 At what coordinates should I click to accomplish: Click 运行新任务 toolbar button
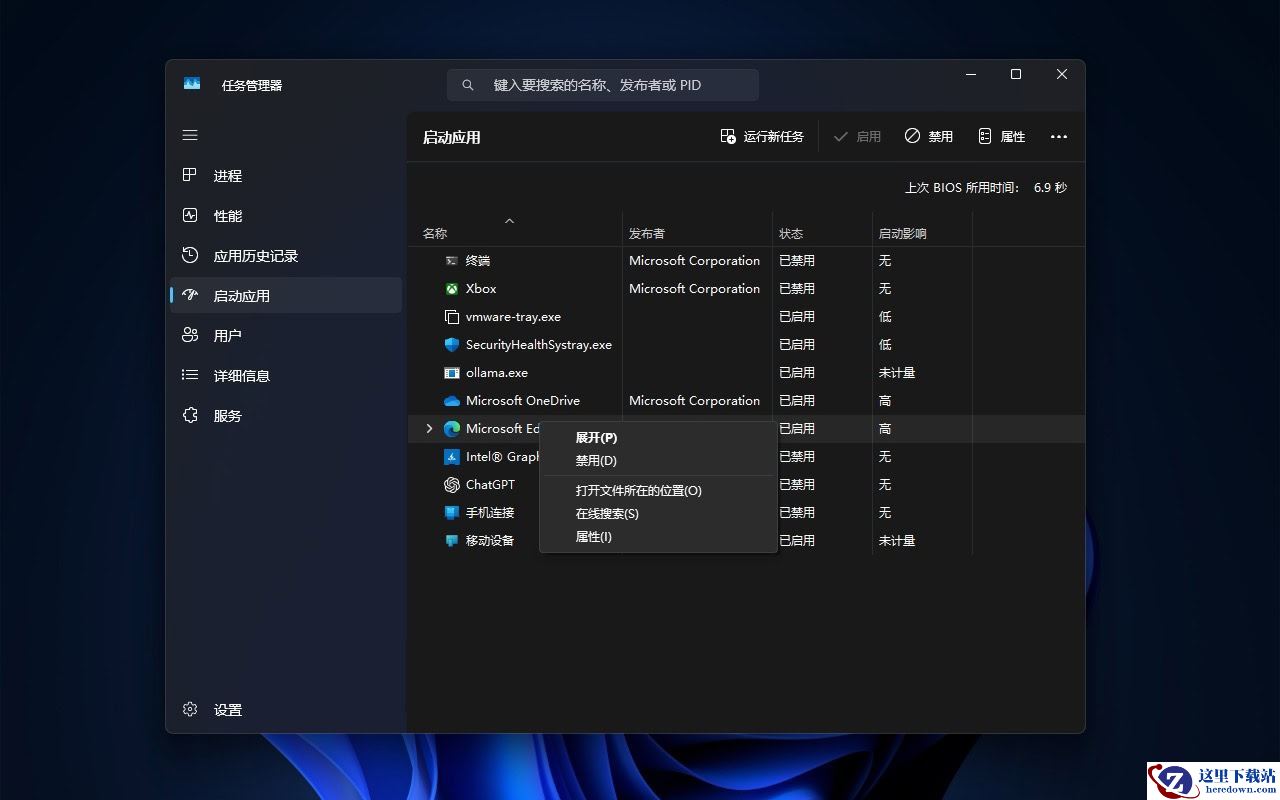[x=762, y=137]
